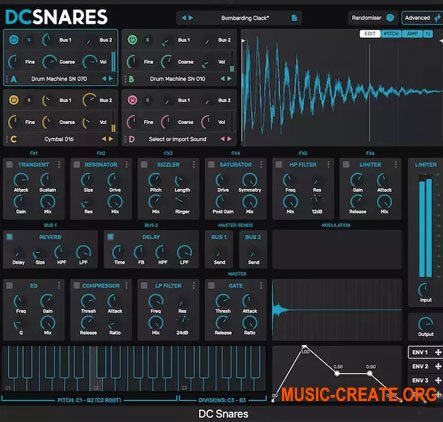Previous sample arrow for layer D
The image size is (443, 422).
[223, 139]
